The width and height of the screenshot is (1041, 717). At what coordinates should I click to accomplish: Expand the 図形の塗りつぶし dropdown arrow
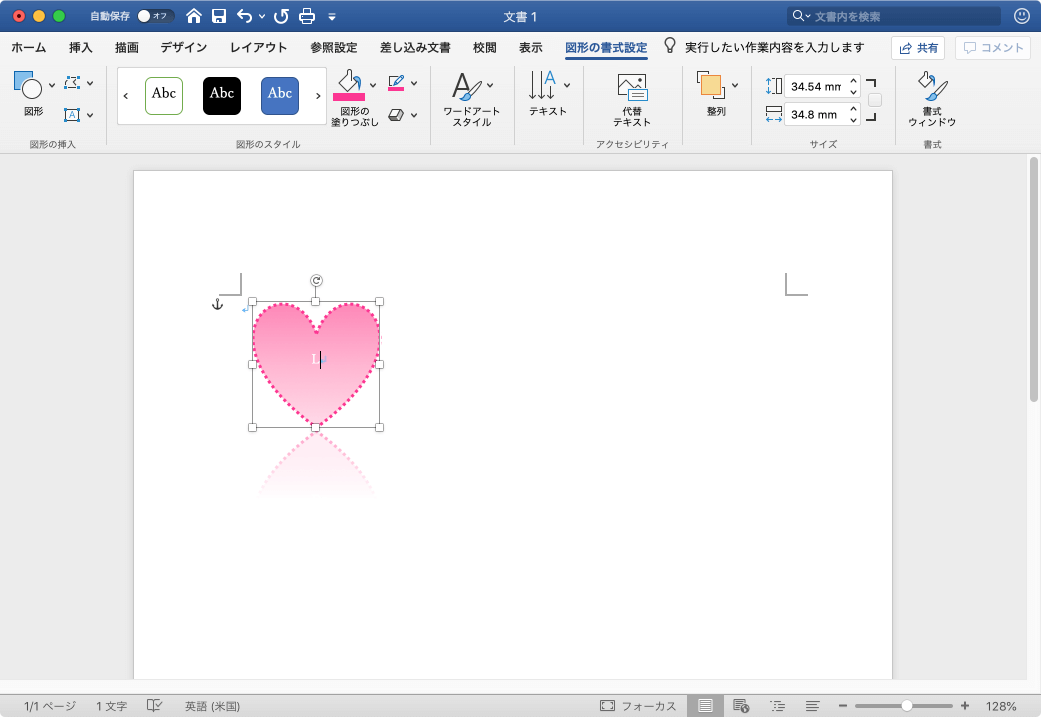point(373,84)
